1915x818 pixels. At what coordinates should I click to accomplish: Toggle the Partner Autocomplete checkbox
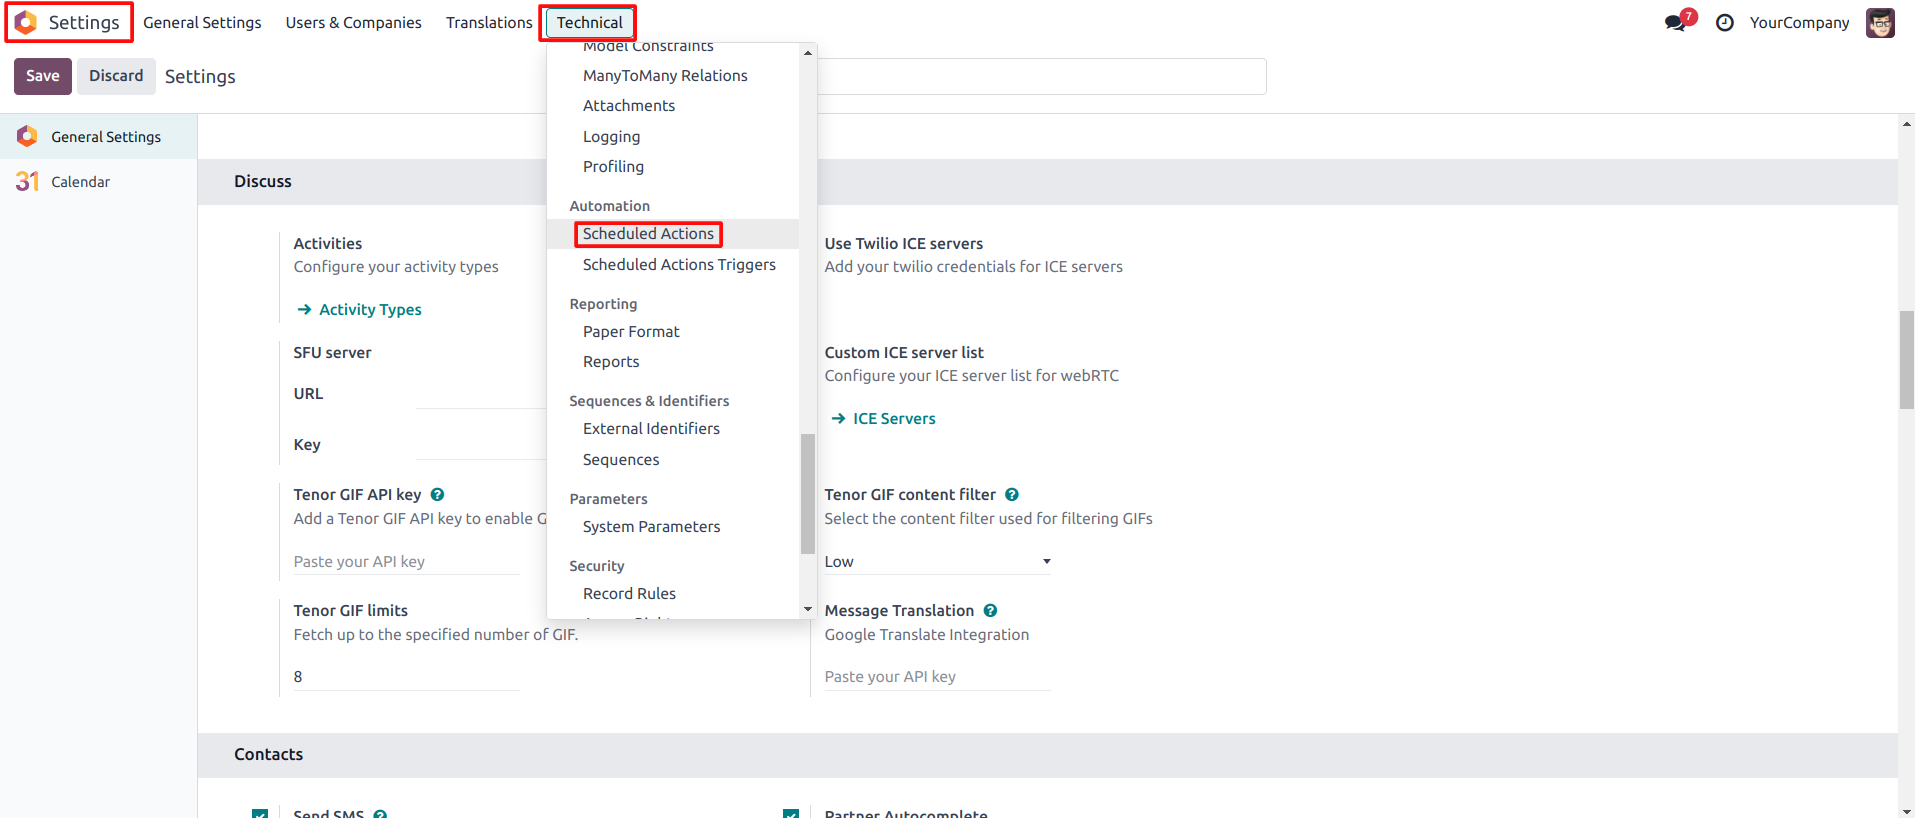pyautogui.click(x=791, y=814)
